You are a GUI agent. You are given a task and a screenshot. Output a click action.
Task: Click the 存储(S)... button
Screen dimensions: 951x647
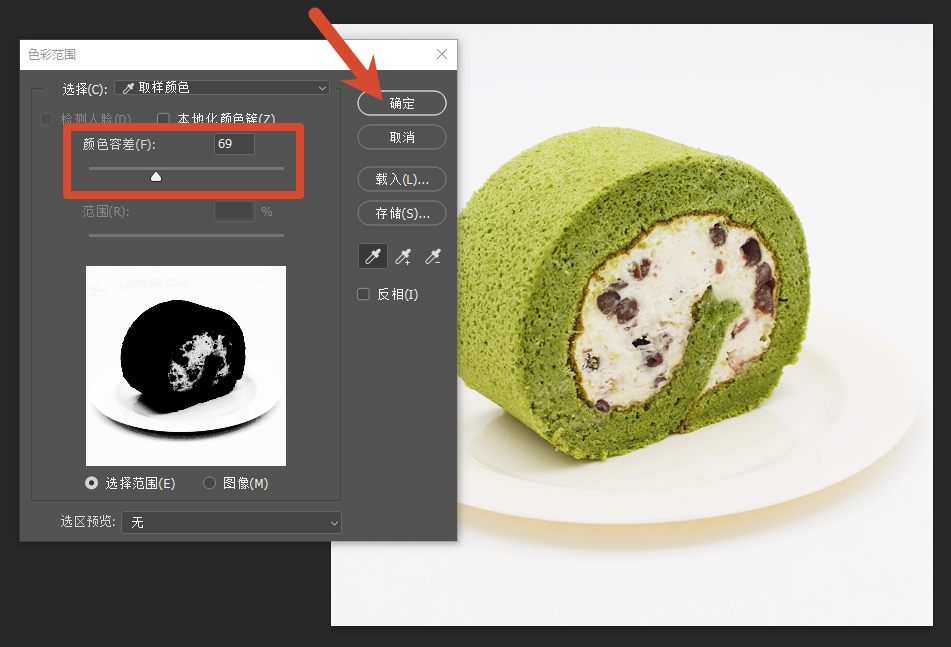(402, 213)
